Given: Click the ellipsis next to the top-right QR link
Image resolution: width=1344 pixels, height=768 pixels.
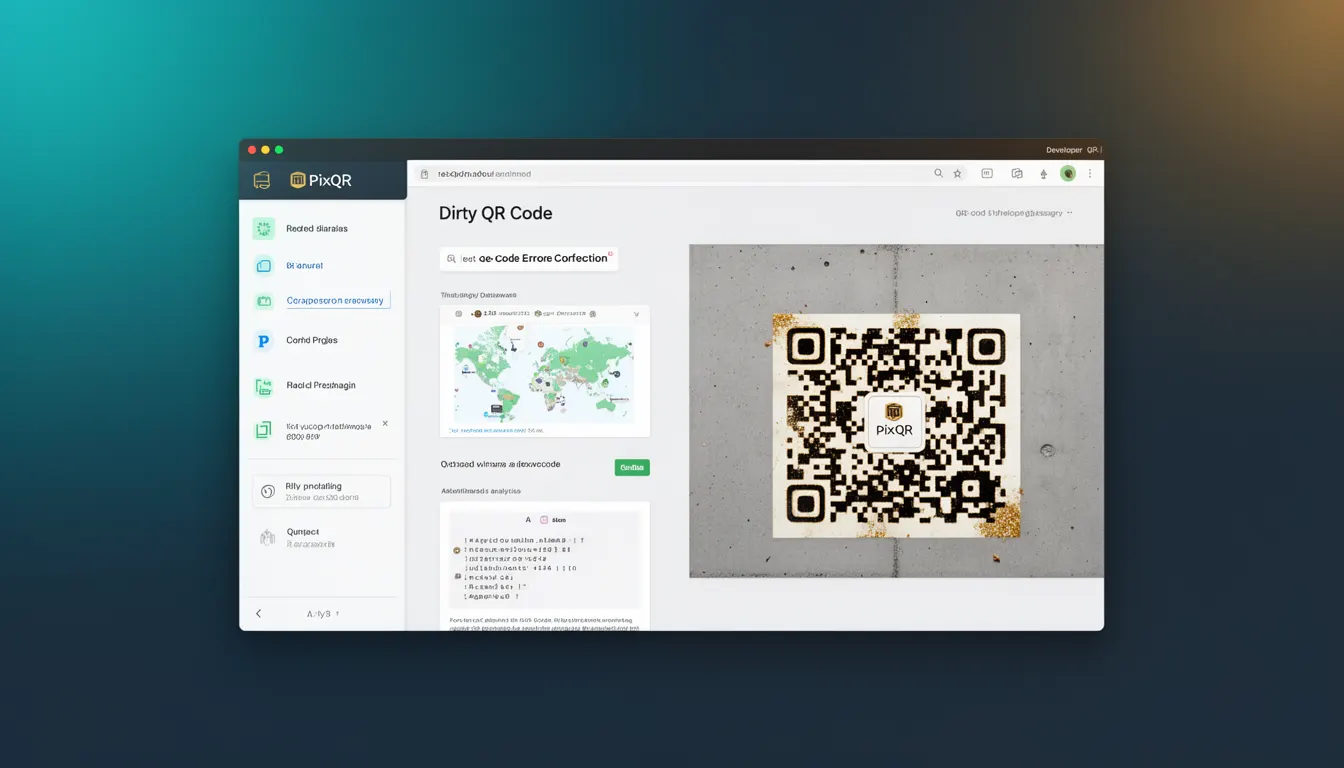Looking at the screenshot, I should (1069, 213).
